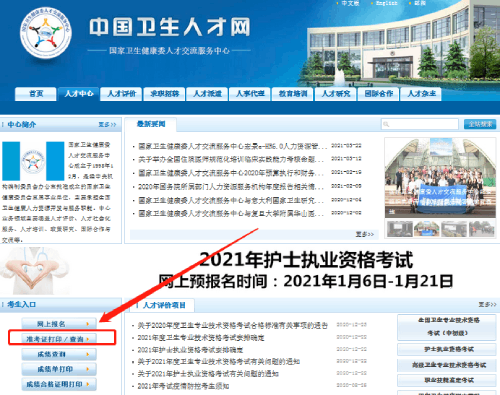Click the 高级卫生专业技术资格考试 button

(447, 365)
